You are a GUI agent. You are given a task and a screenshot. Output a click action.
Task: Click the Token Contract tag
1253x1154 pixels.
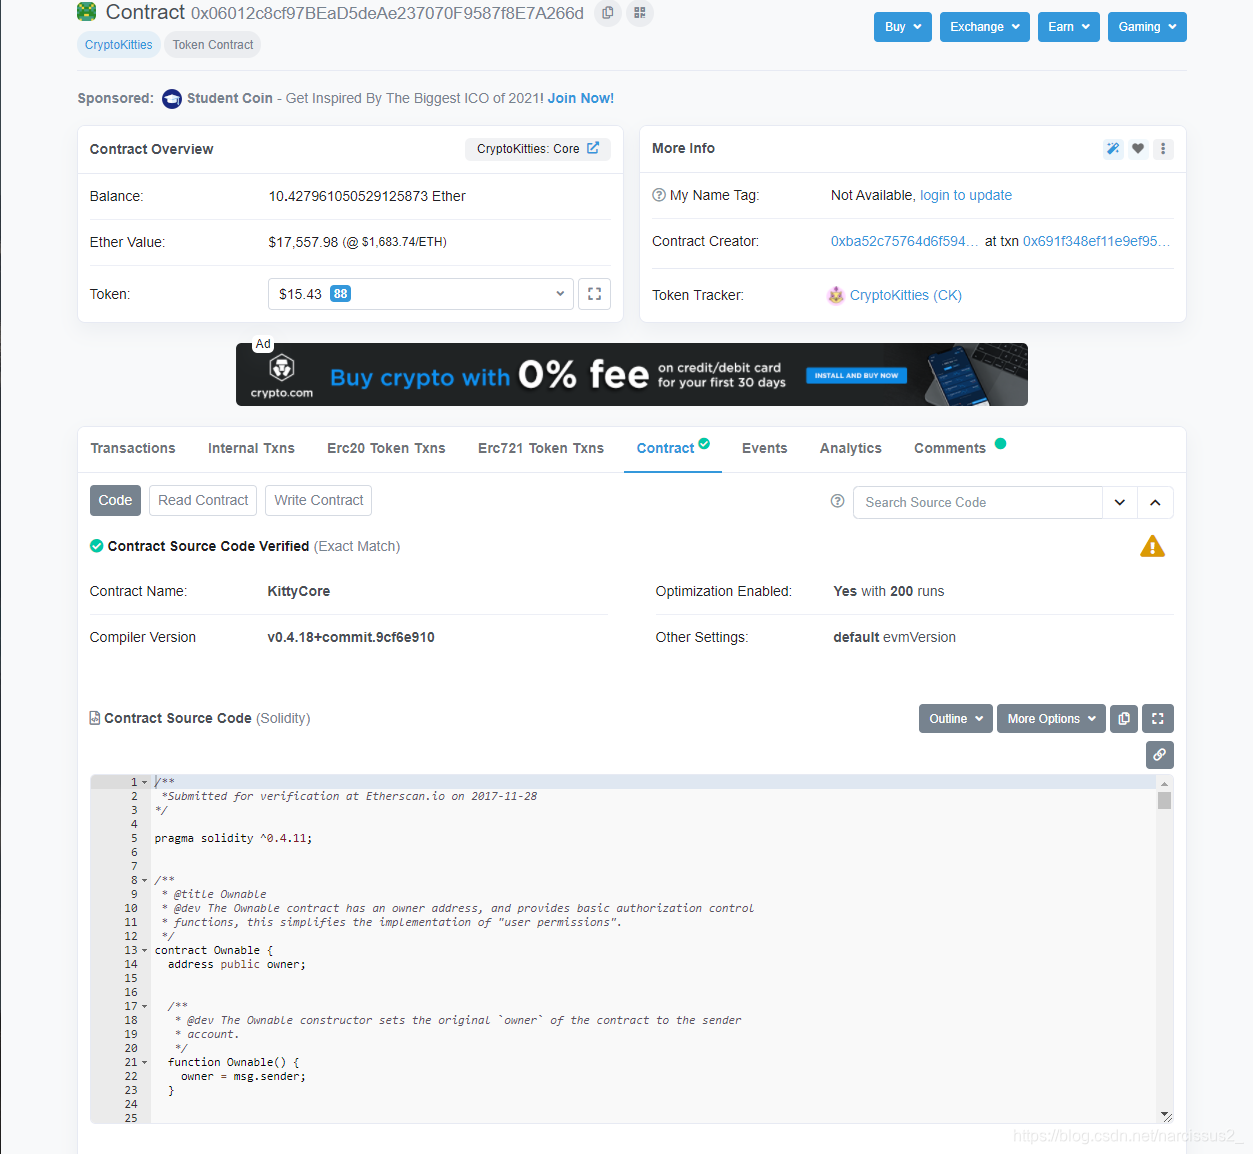[x=213, y=45]
